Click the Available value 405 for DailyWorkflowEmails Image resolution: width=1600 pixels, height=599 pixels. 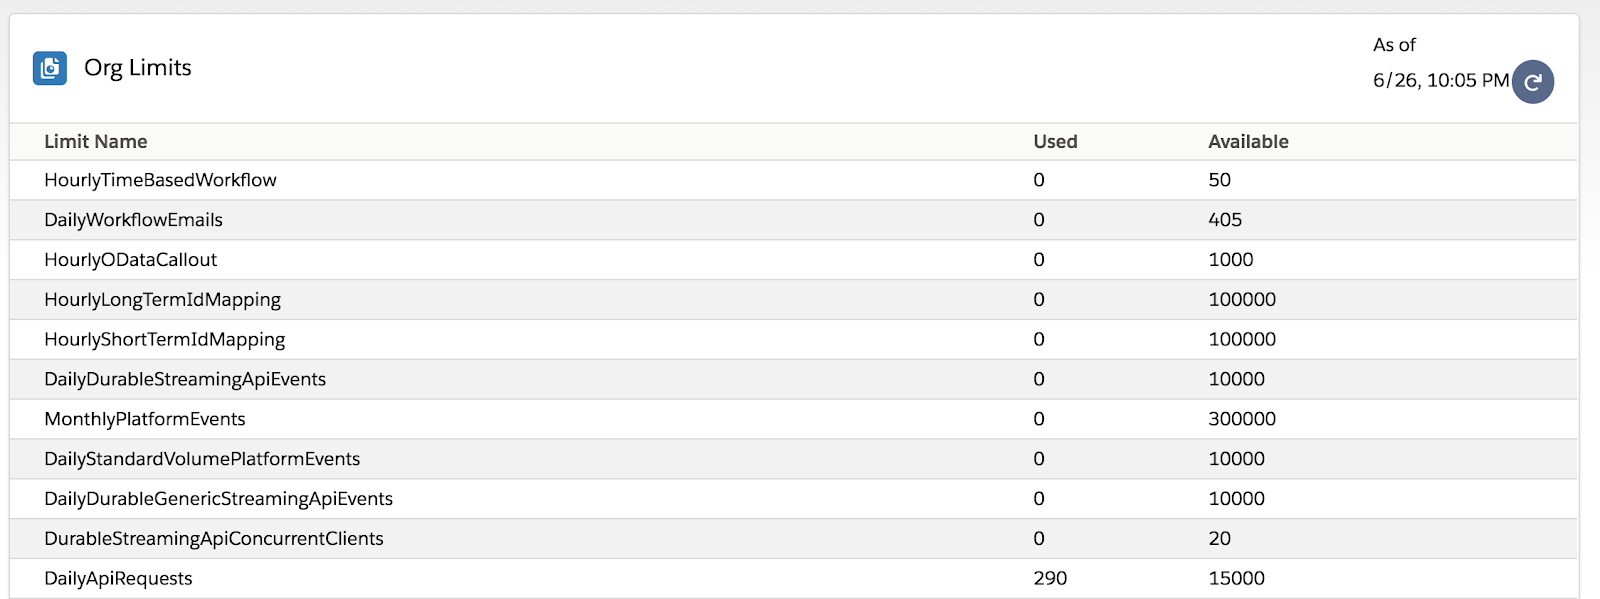click(1225, 220)
